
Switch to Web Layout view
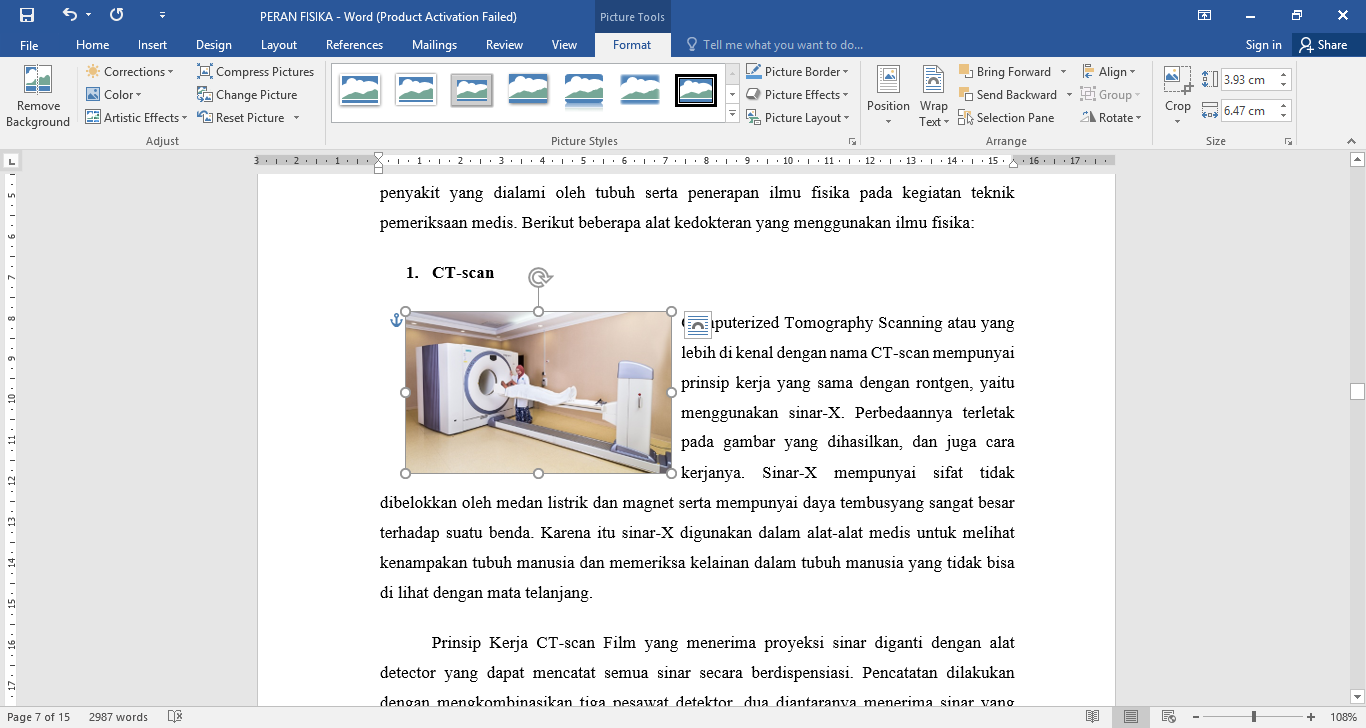(x=1167, y=717)
